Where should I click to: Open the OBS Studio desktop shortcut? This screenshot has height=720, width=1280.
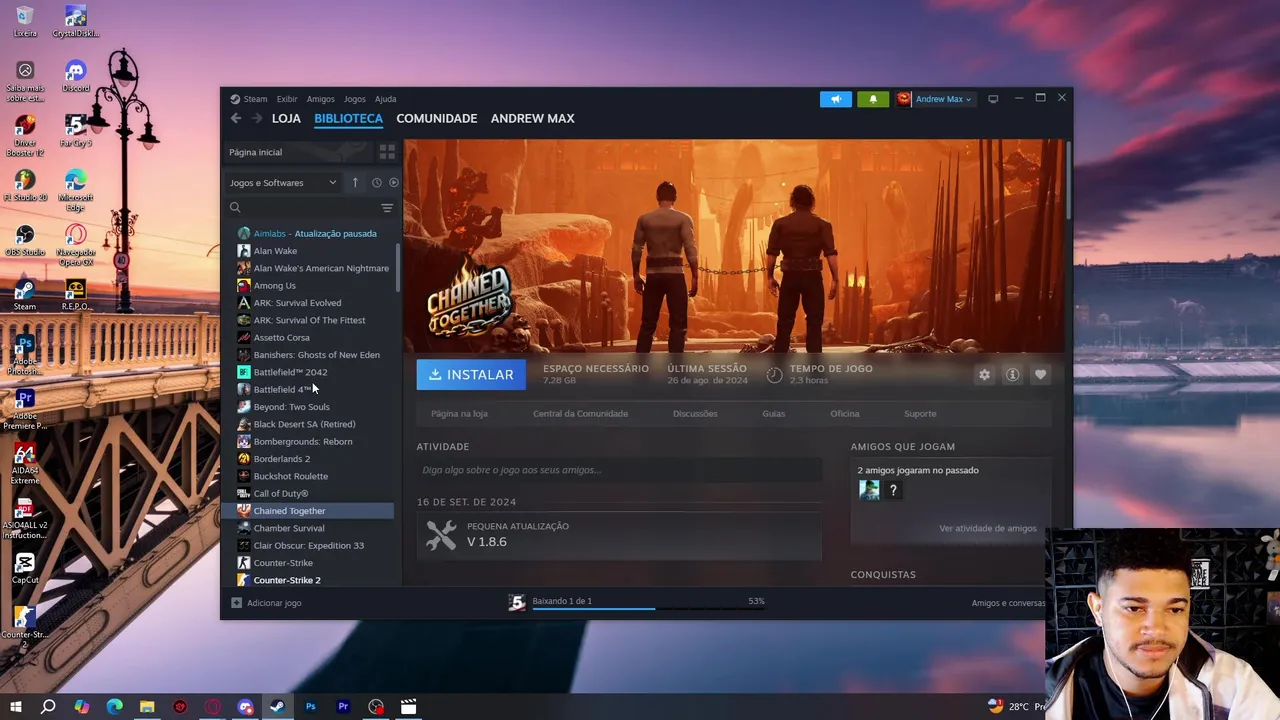25,240
